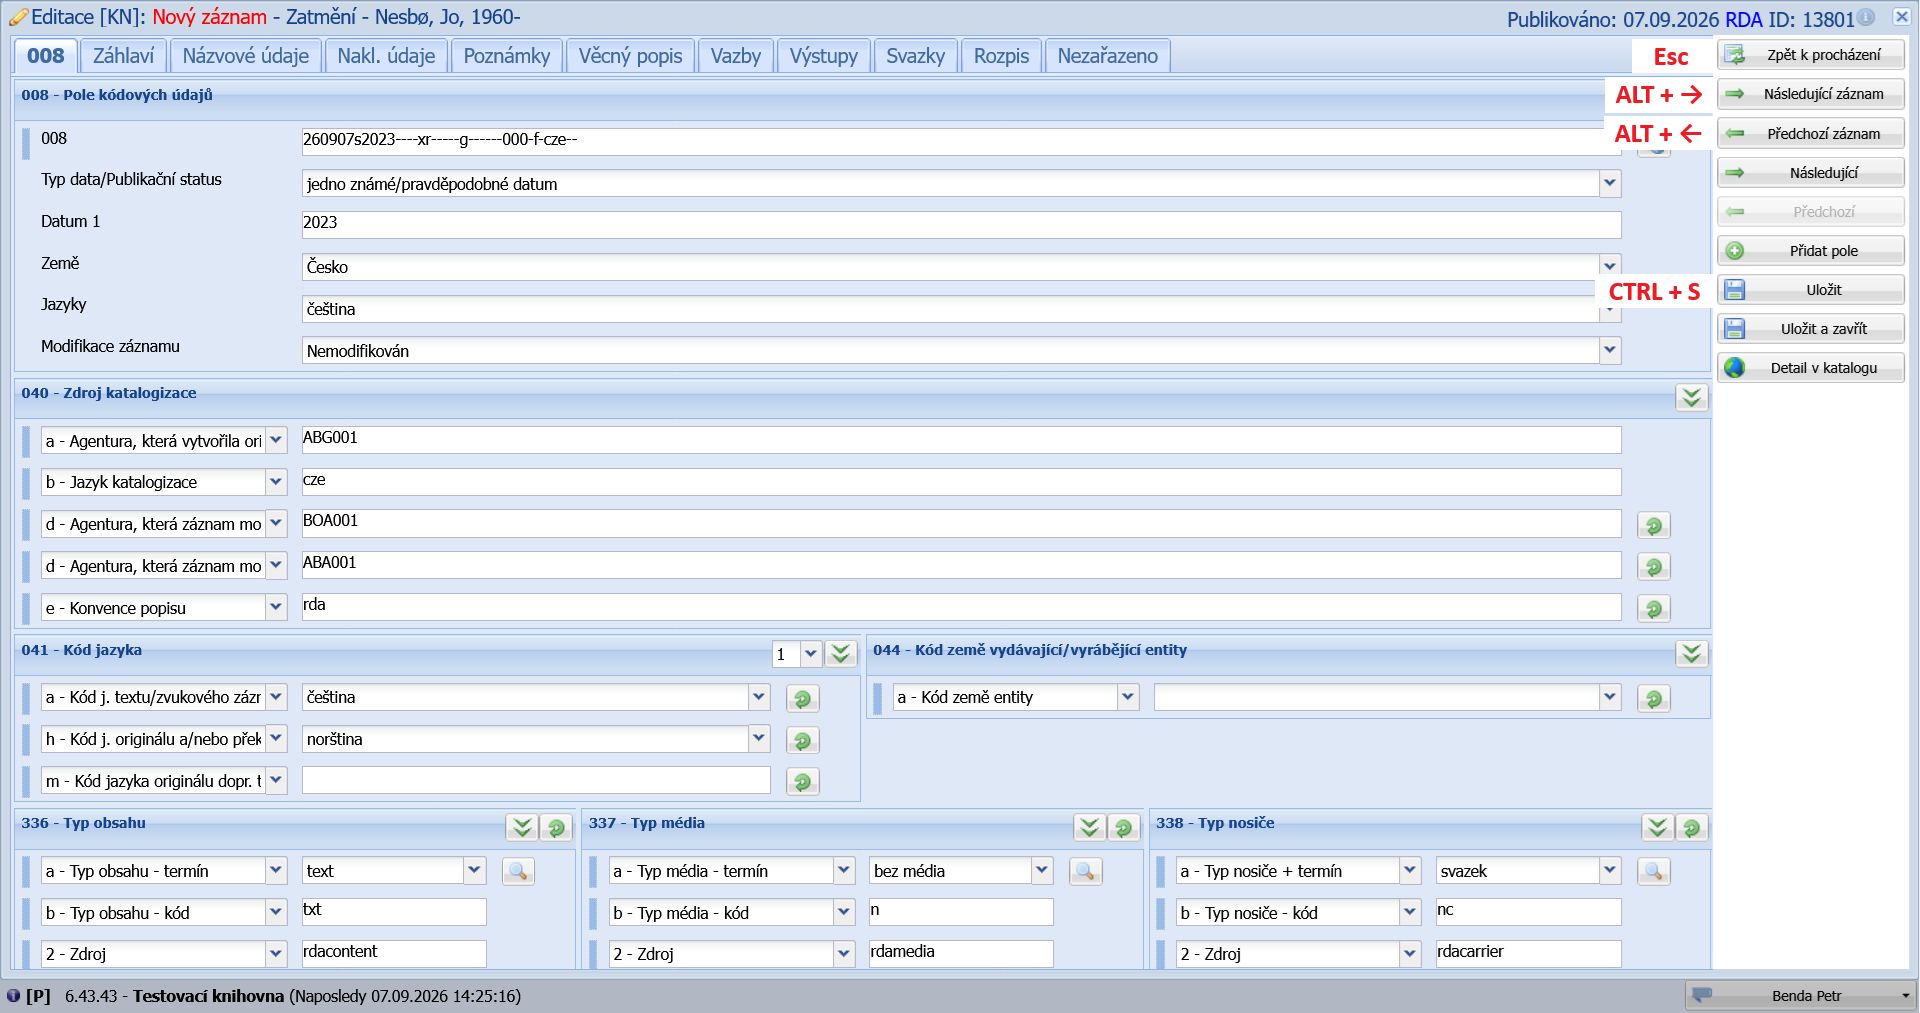The image size is (1920, 1013).
Task: Open the Země dropdown showing Česko
Action: pyautogui.click(x=1610, y=266)
